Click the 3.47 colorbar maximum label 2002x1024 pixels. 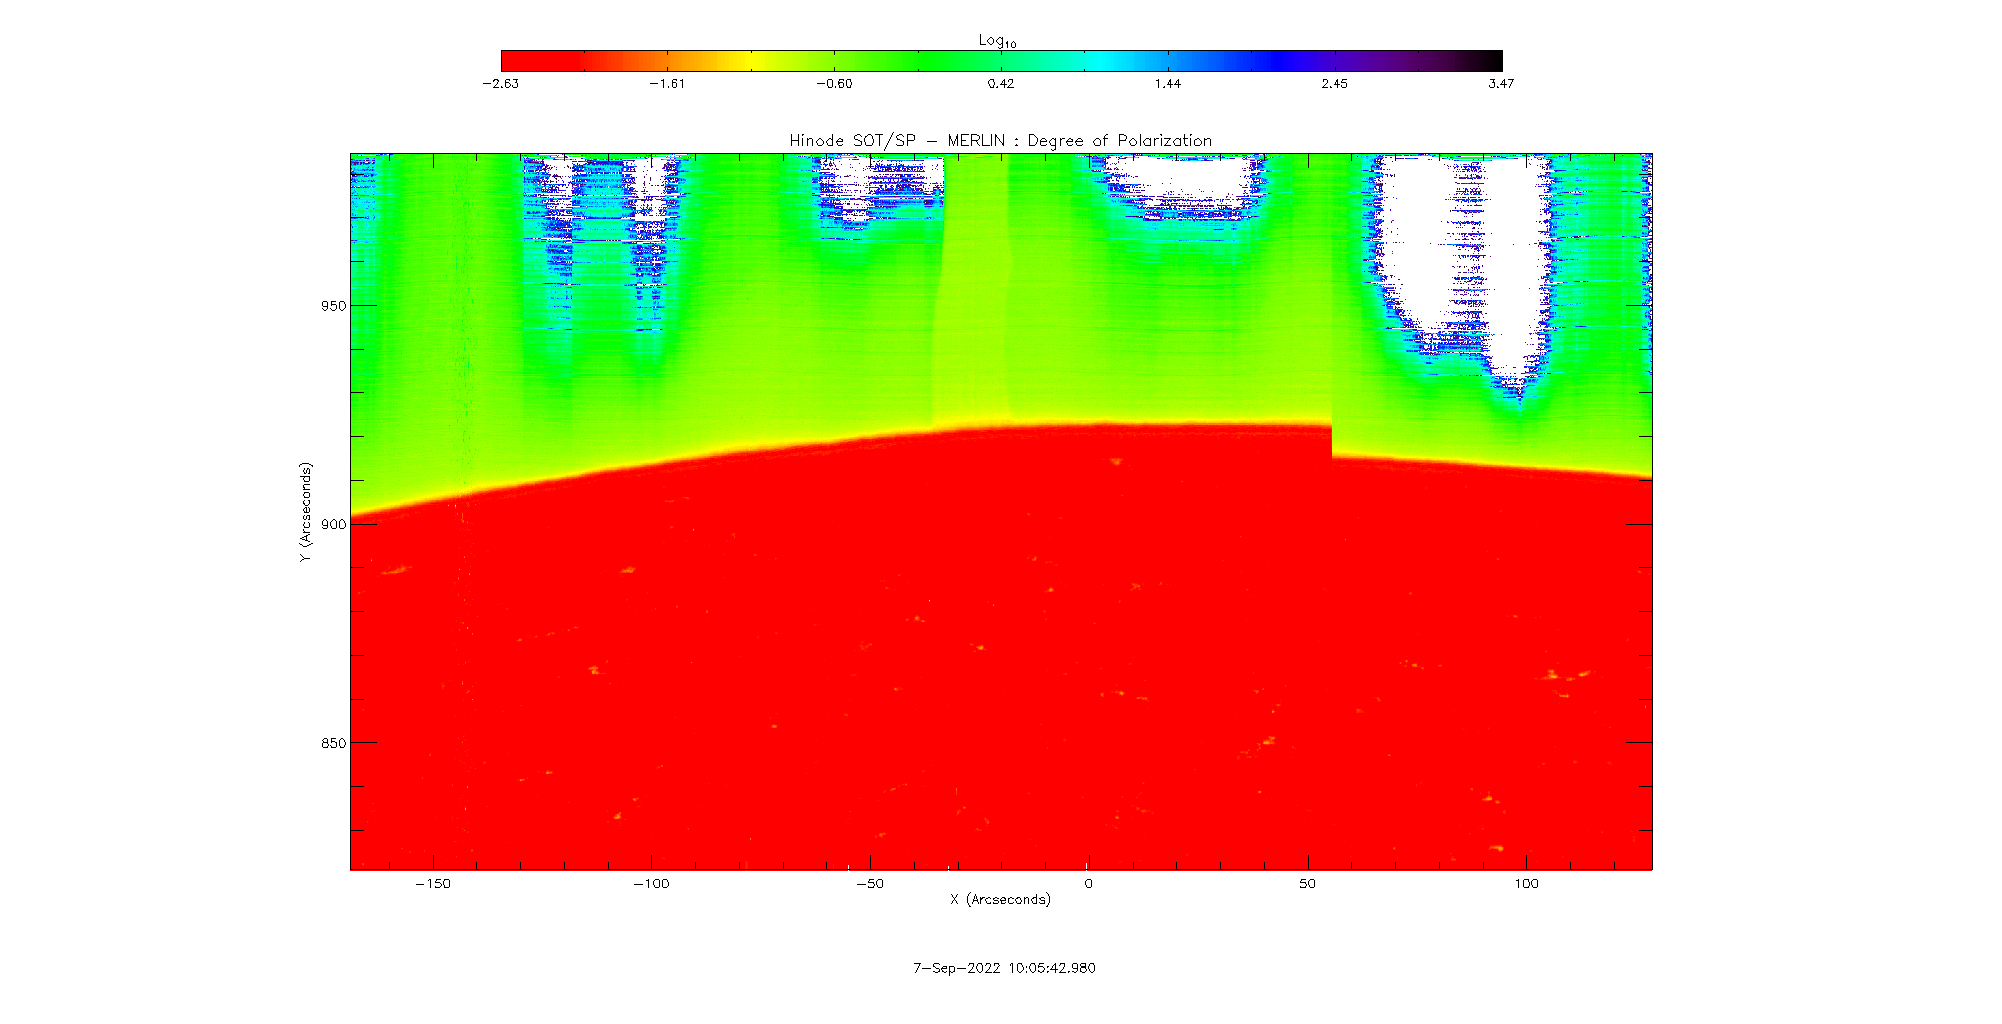1500,84
